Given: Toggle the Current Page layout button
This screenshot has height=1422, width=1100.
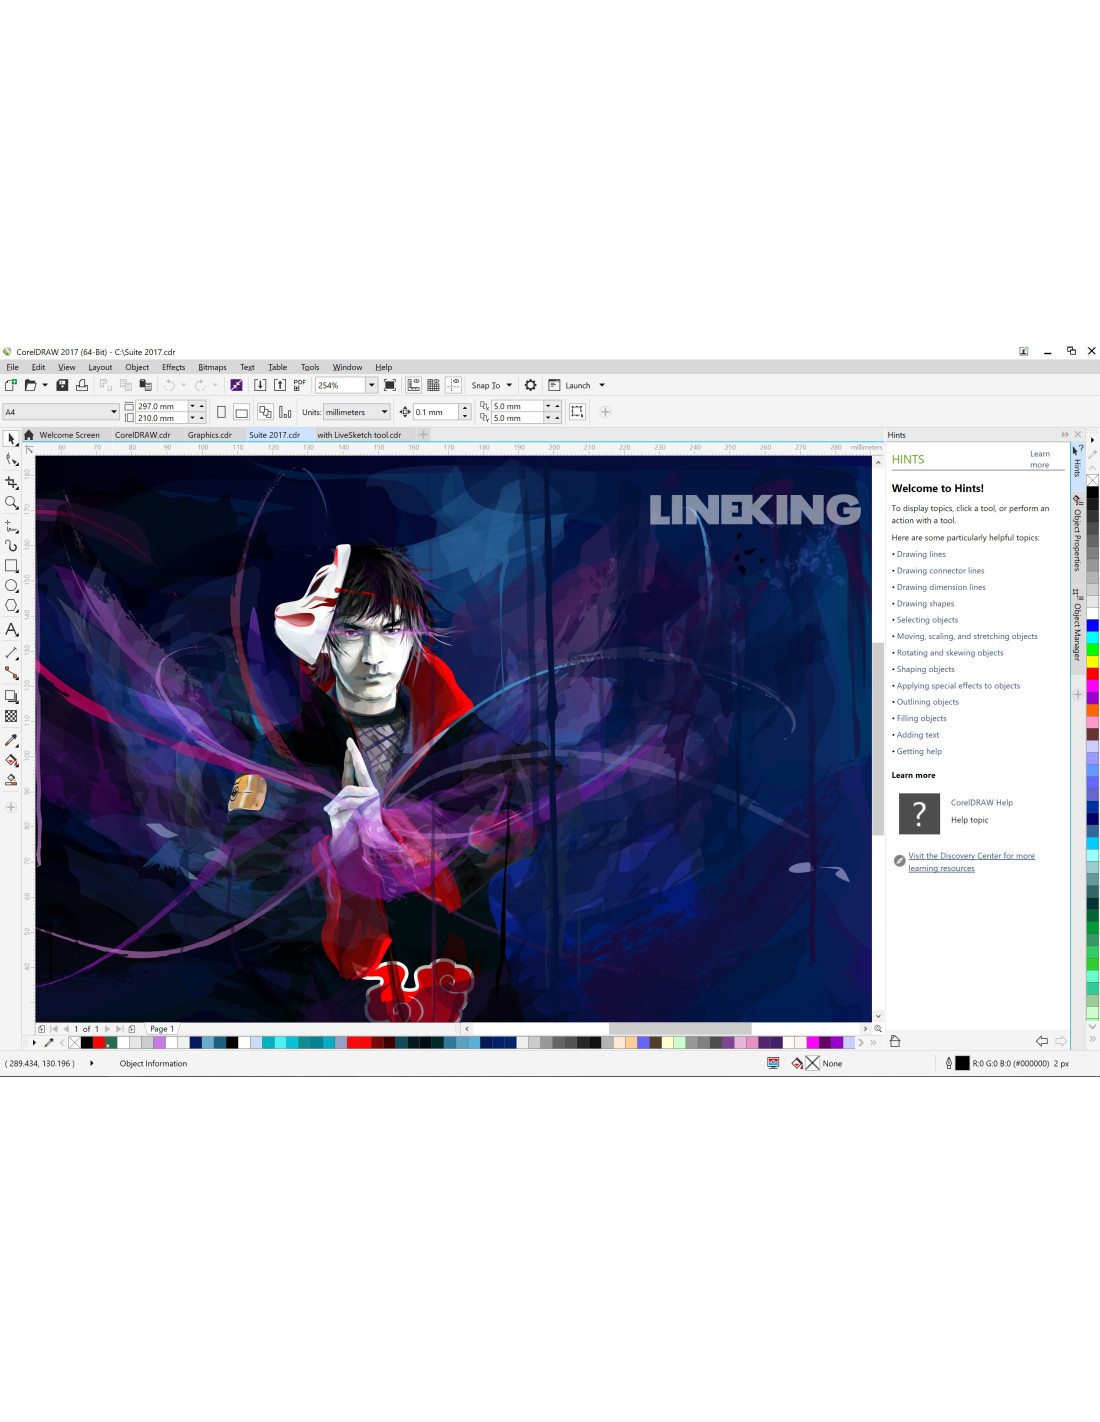Looking at the screenshot, I should (x=285, y=412).
